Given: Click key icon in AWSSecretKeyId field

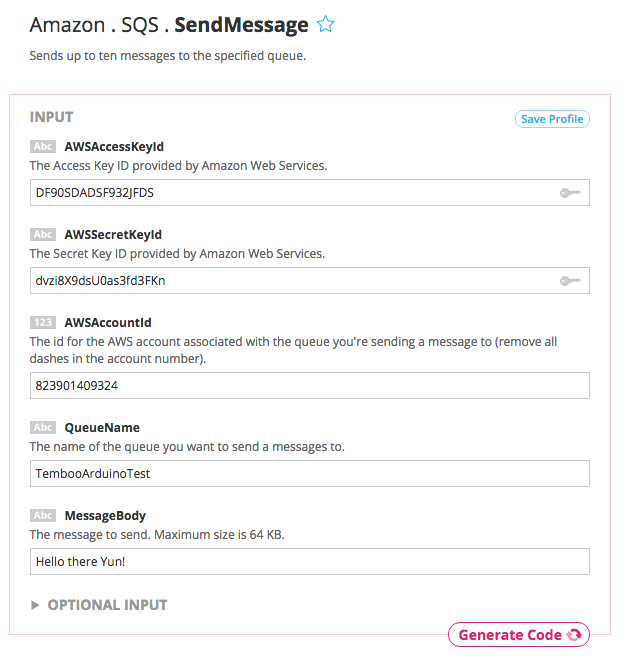Looking at the screenshot, I should [x=570, y=281].
